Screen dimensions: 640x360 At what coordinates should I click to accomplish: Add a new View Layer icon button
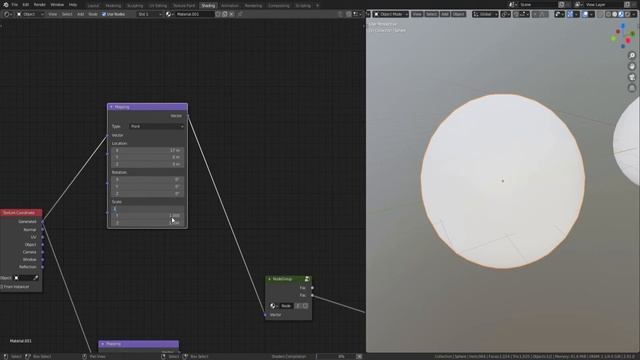(x=627, y=4)
